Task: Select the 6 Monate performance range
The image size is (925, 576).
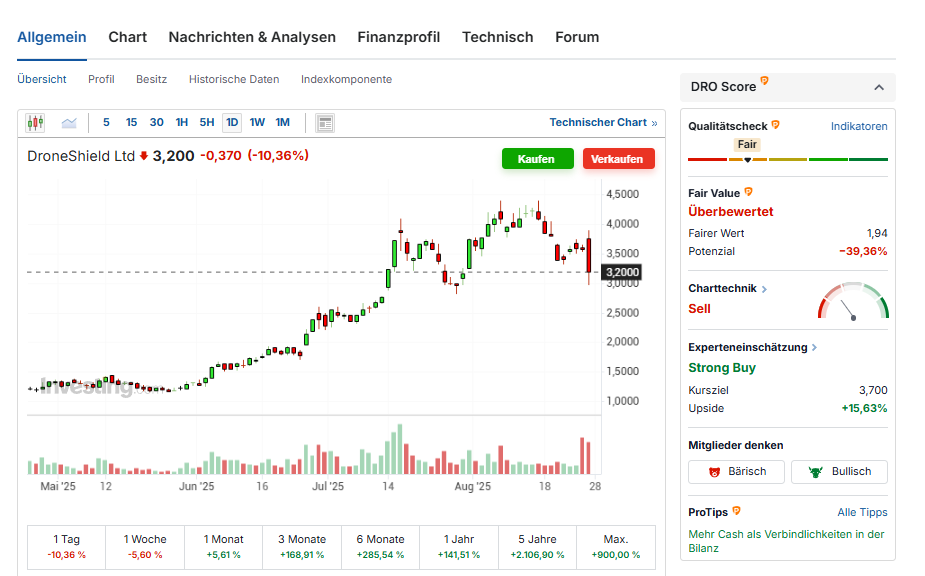Action: point(380,546)
